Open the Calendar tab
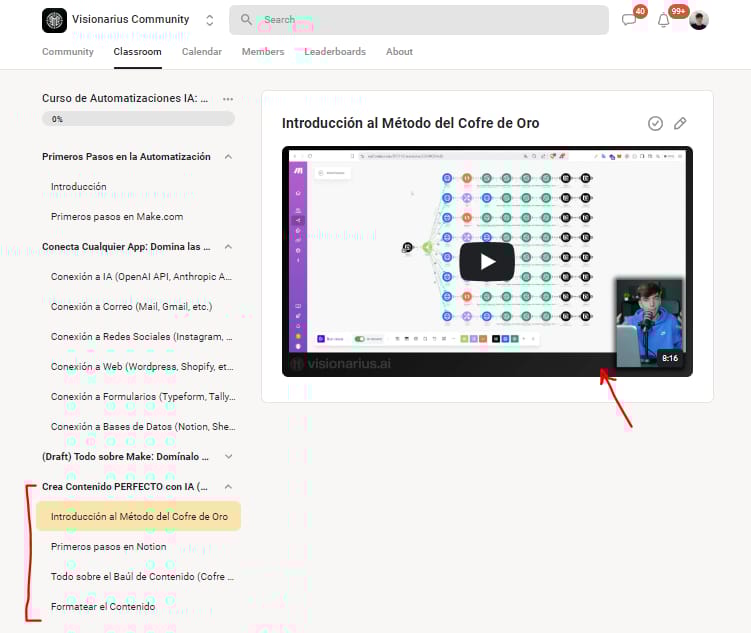This screenshot has height=633, width=751. tap(202, 52)
